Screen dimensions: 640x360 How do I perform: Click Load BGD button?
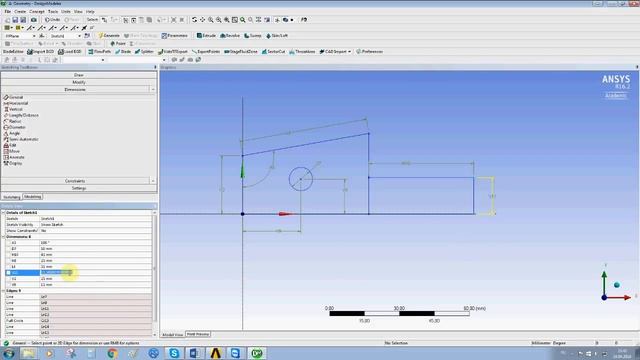click(x=70, y=52)
